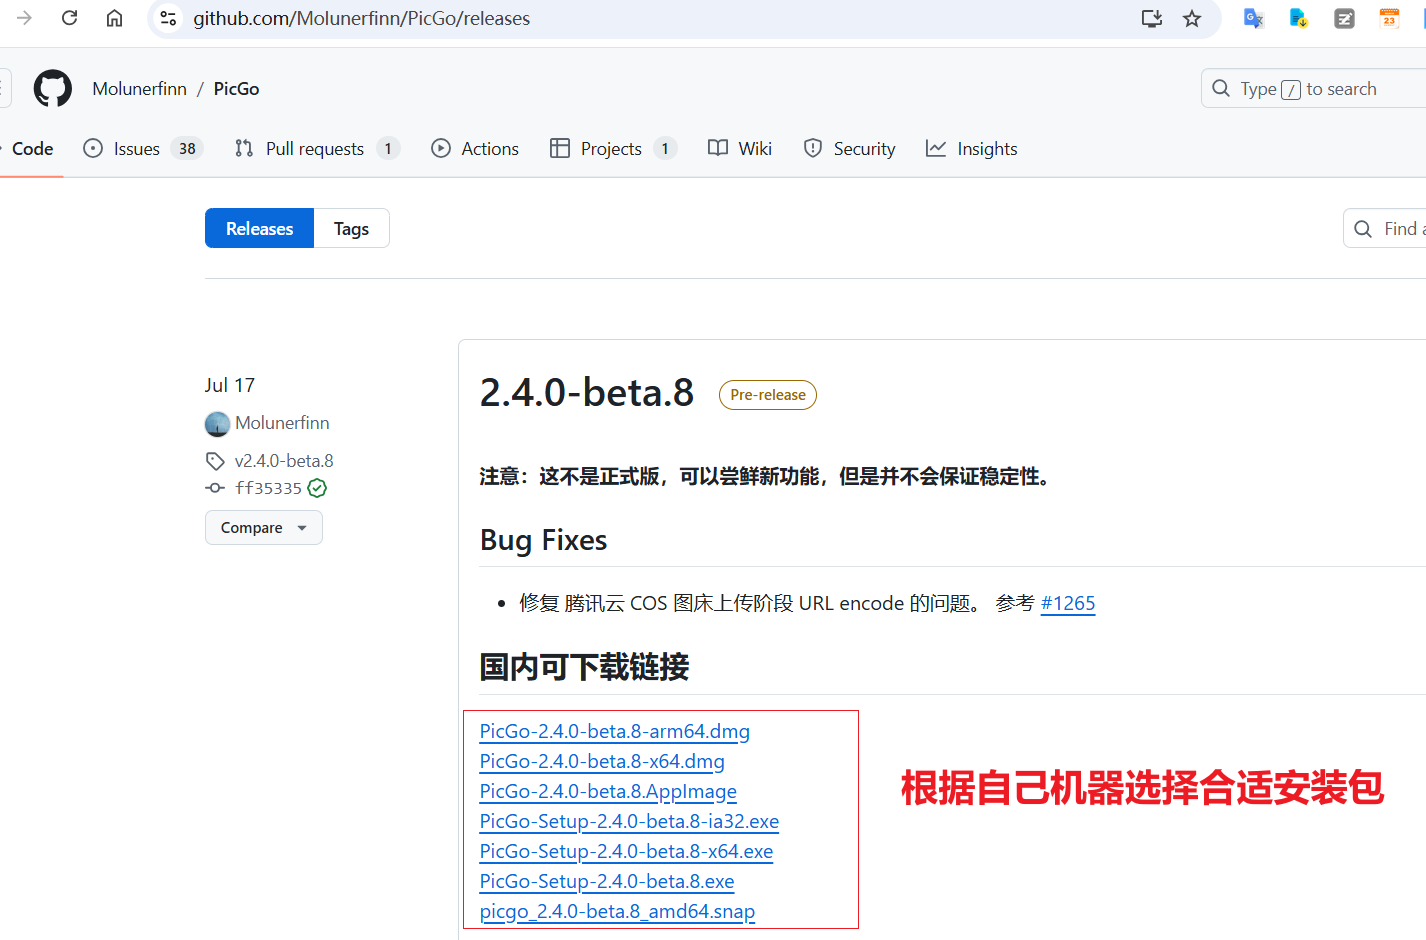Bookmark this page with star icon
Viewport: 1426px width, 940px height.
(x=1192, y=18)
